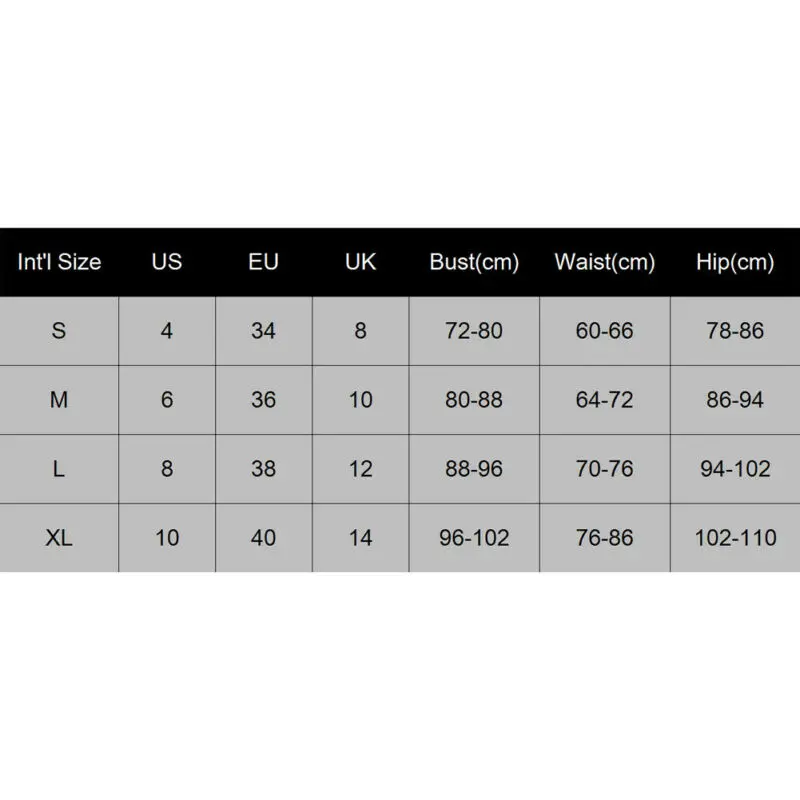The width and height of the screenshot is (800, 800).
Task: Select the US column header
Action: click(x=167, y=263)
